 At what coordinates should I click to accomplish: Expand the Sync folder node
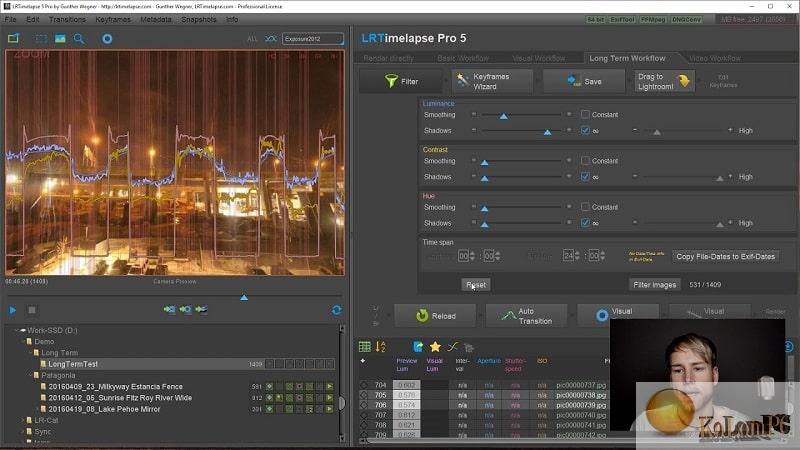point(23,431)
